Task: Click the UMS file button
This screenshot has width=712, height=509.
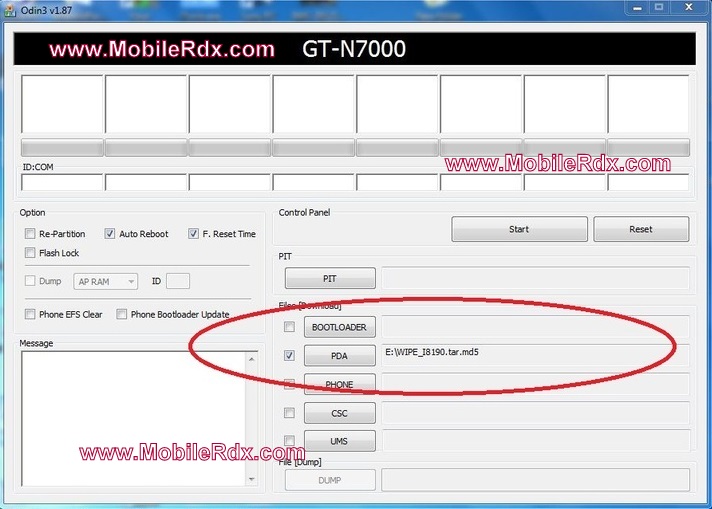Action: (340, 441)
